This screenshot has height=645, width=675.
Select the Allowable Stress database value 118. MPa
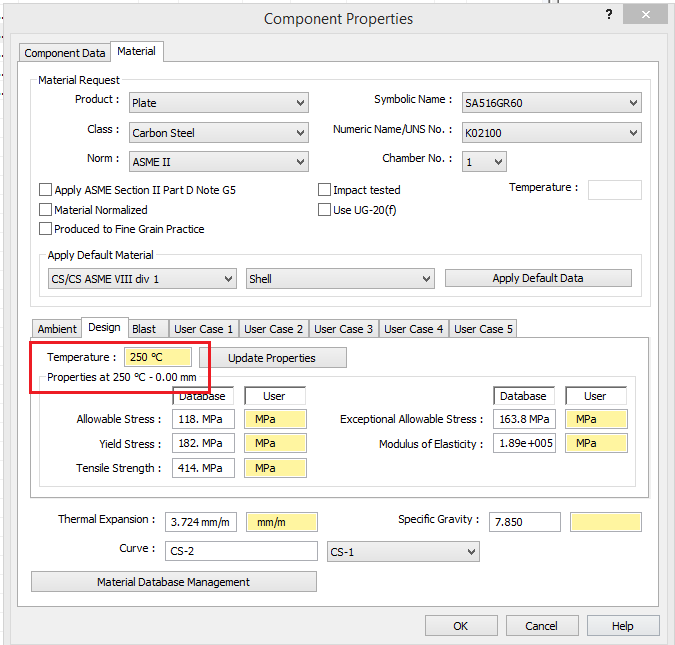tap(203, 419)
